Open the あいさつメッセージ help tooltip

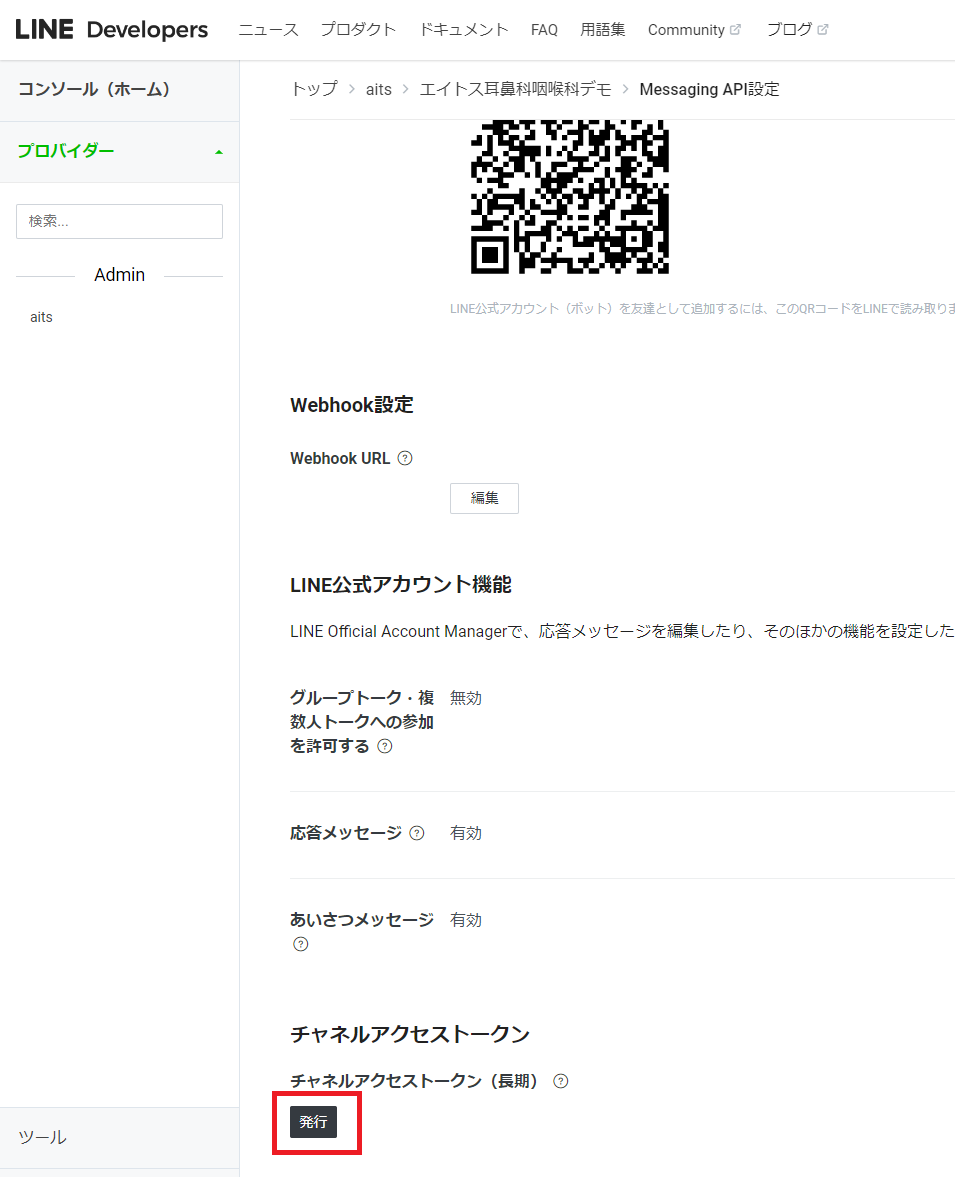point(300,944)
